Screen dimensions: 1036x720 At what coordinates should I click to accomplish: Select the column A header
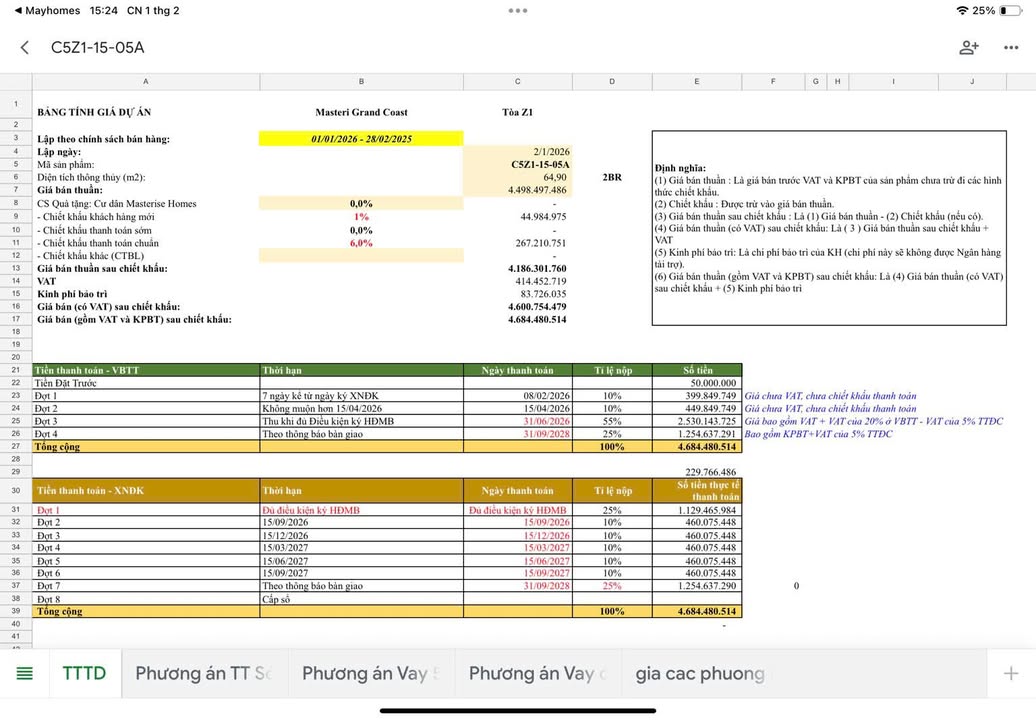pyautogui.click(x=146, y=82)
